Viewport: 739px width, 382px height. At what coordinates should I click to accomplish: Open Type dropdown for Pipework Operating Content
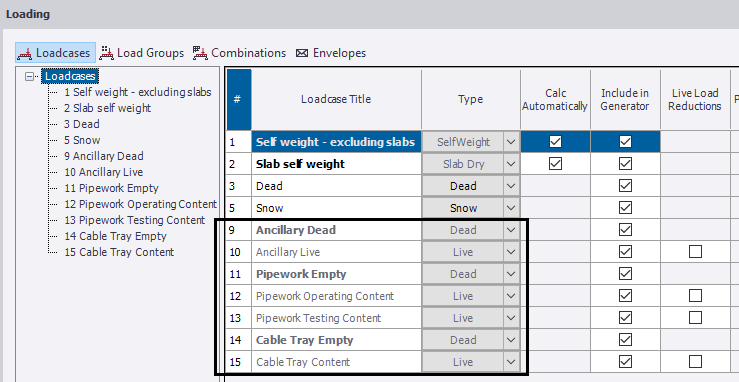pos(511,296)
